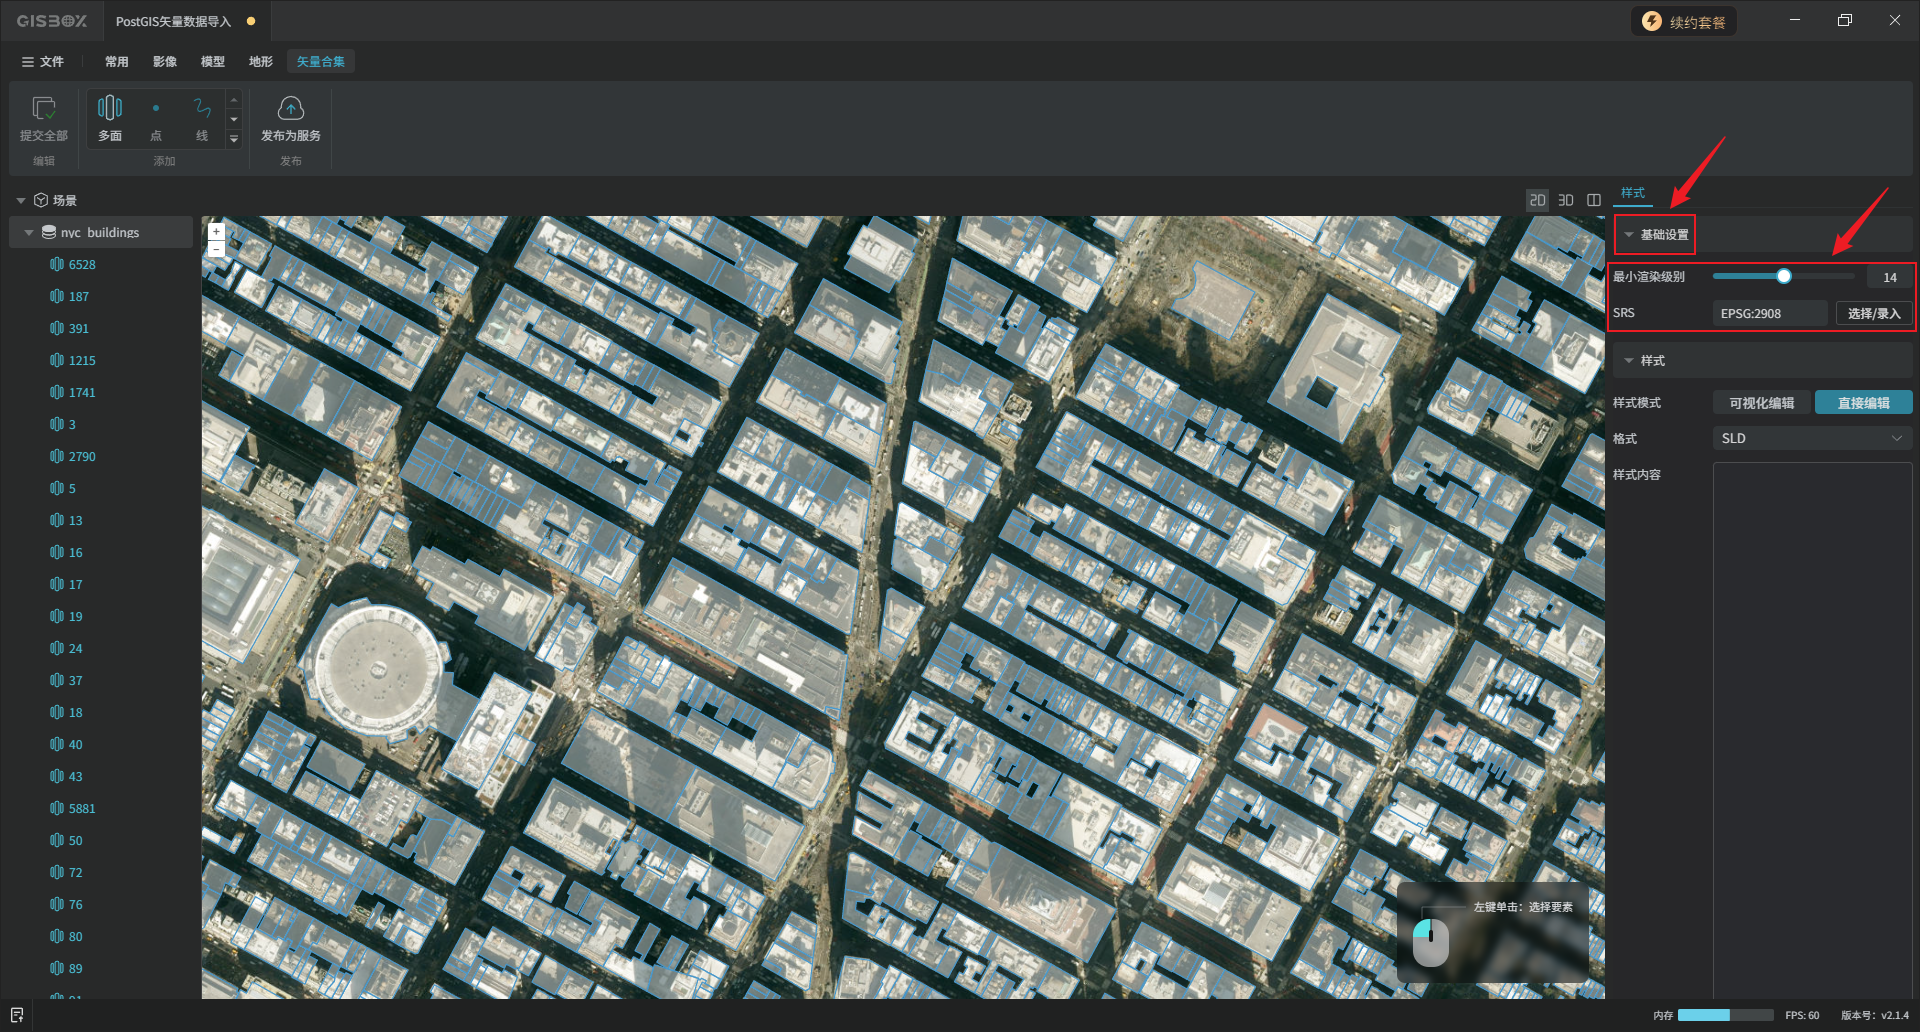Open the log icon in the status bar
This screenshot has width=1920, height=1032.
point(17,1015)
